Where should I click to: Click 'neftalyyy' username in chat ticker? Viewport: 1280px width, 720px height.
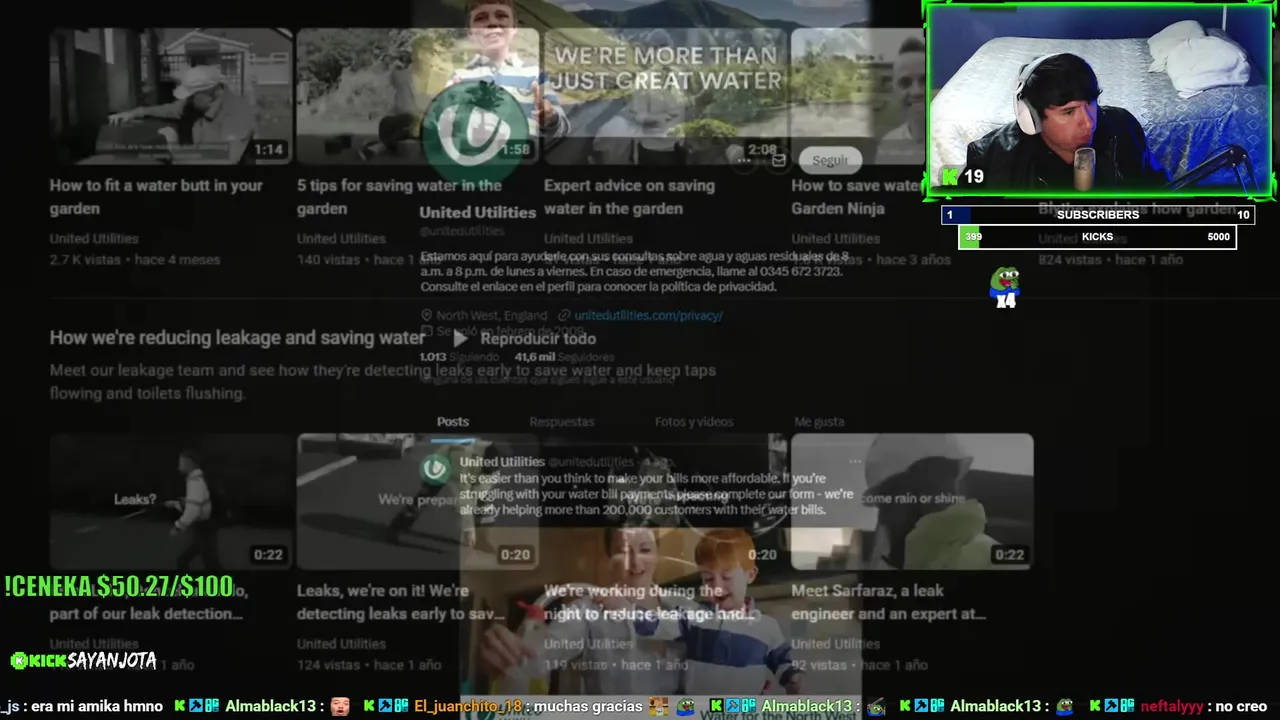pos(1172,706)
